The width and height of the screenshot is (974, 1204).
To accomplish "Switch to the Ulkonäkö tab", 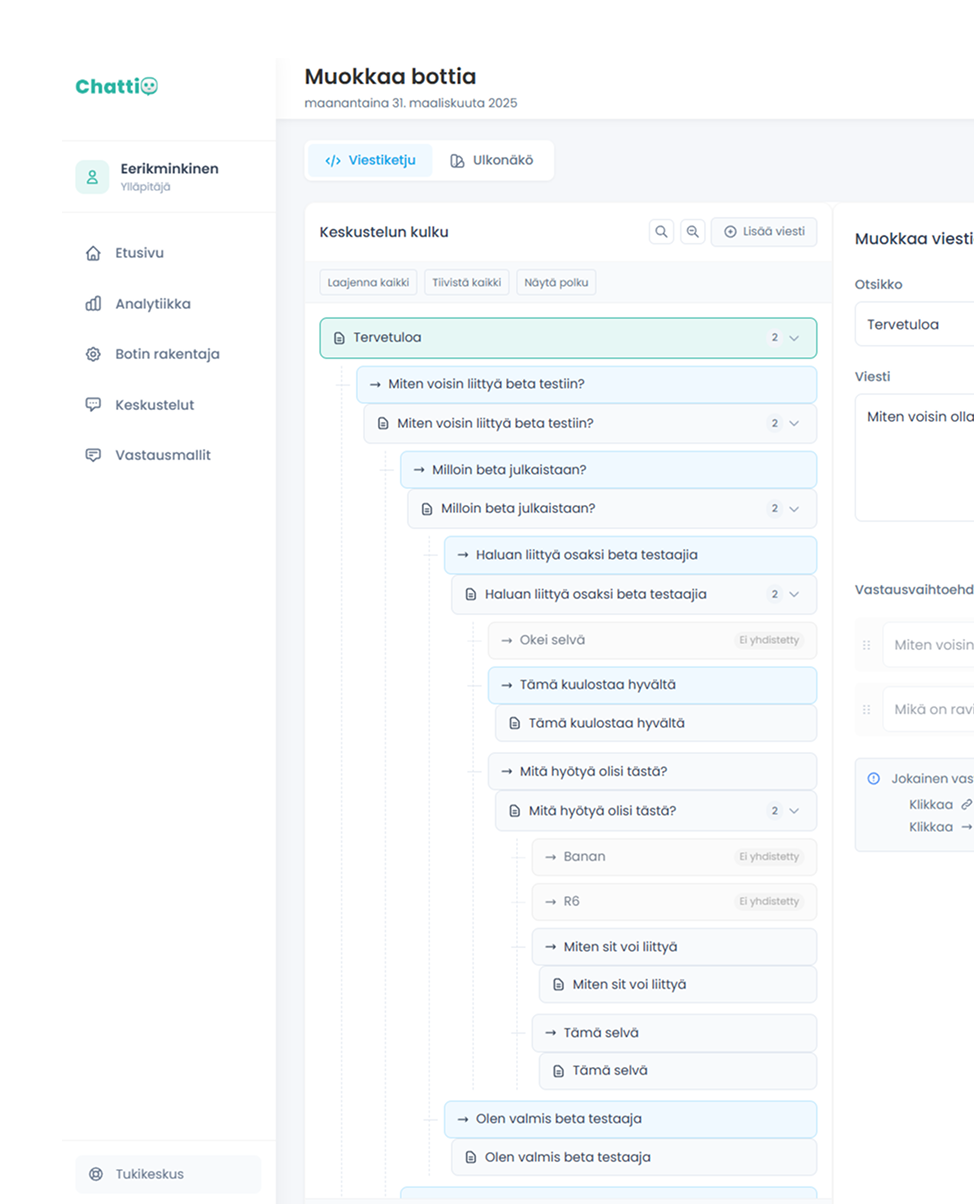I will pos(491,160).
